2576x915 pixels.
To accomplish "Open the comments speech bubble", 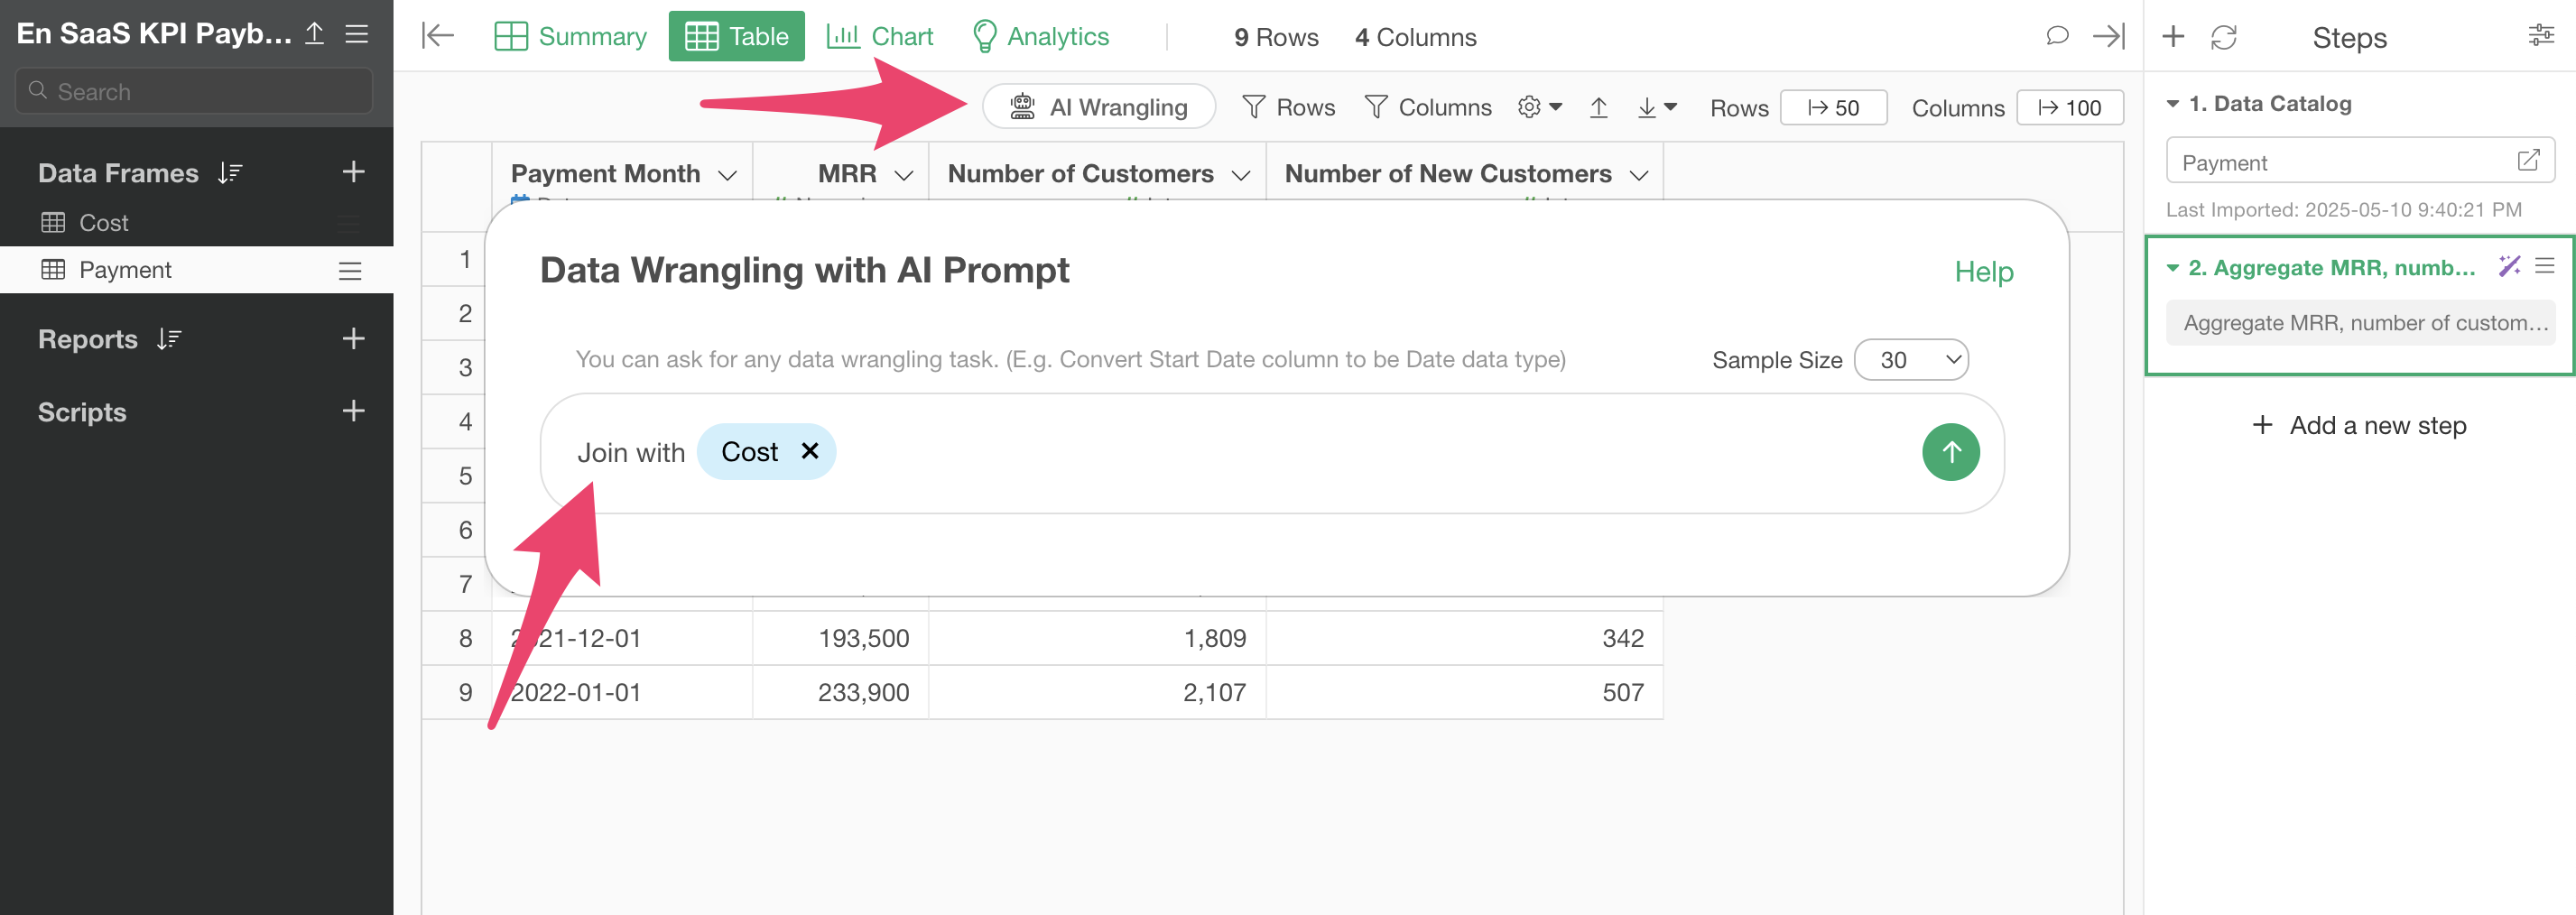I will click(x=2056, y=36).
